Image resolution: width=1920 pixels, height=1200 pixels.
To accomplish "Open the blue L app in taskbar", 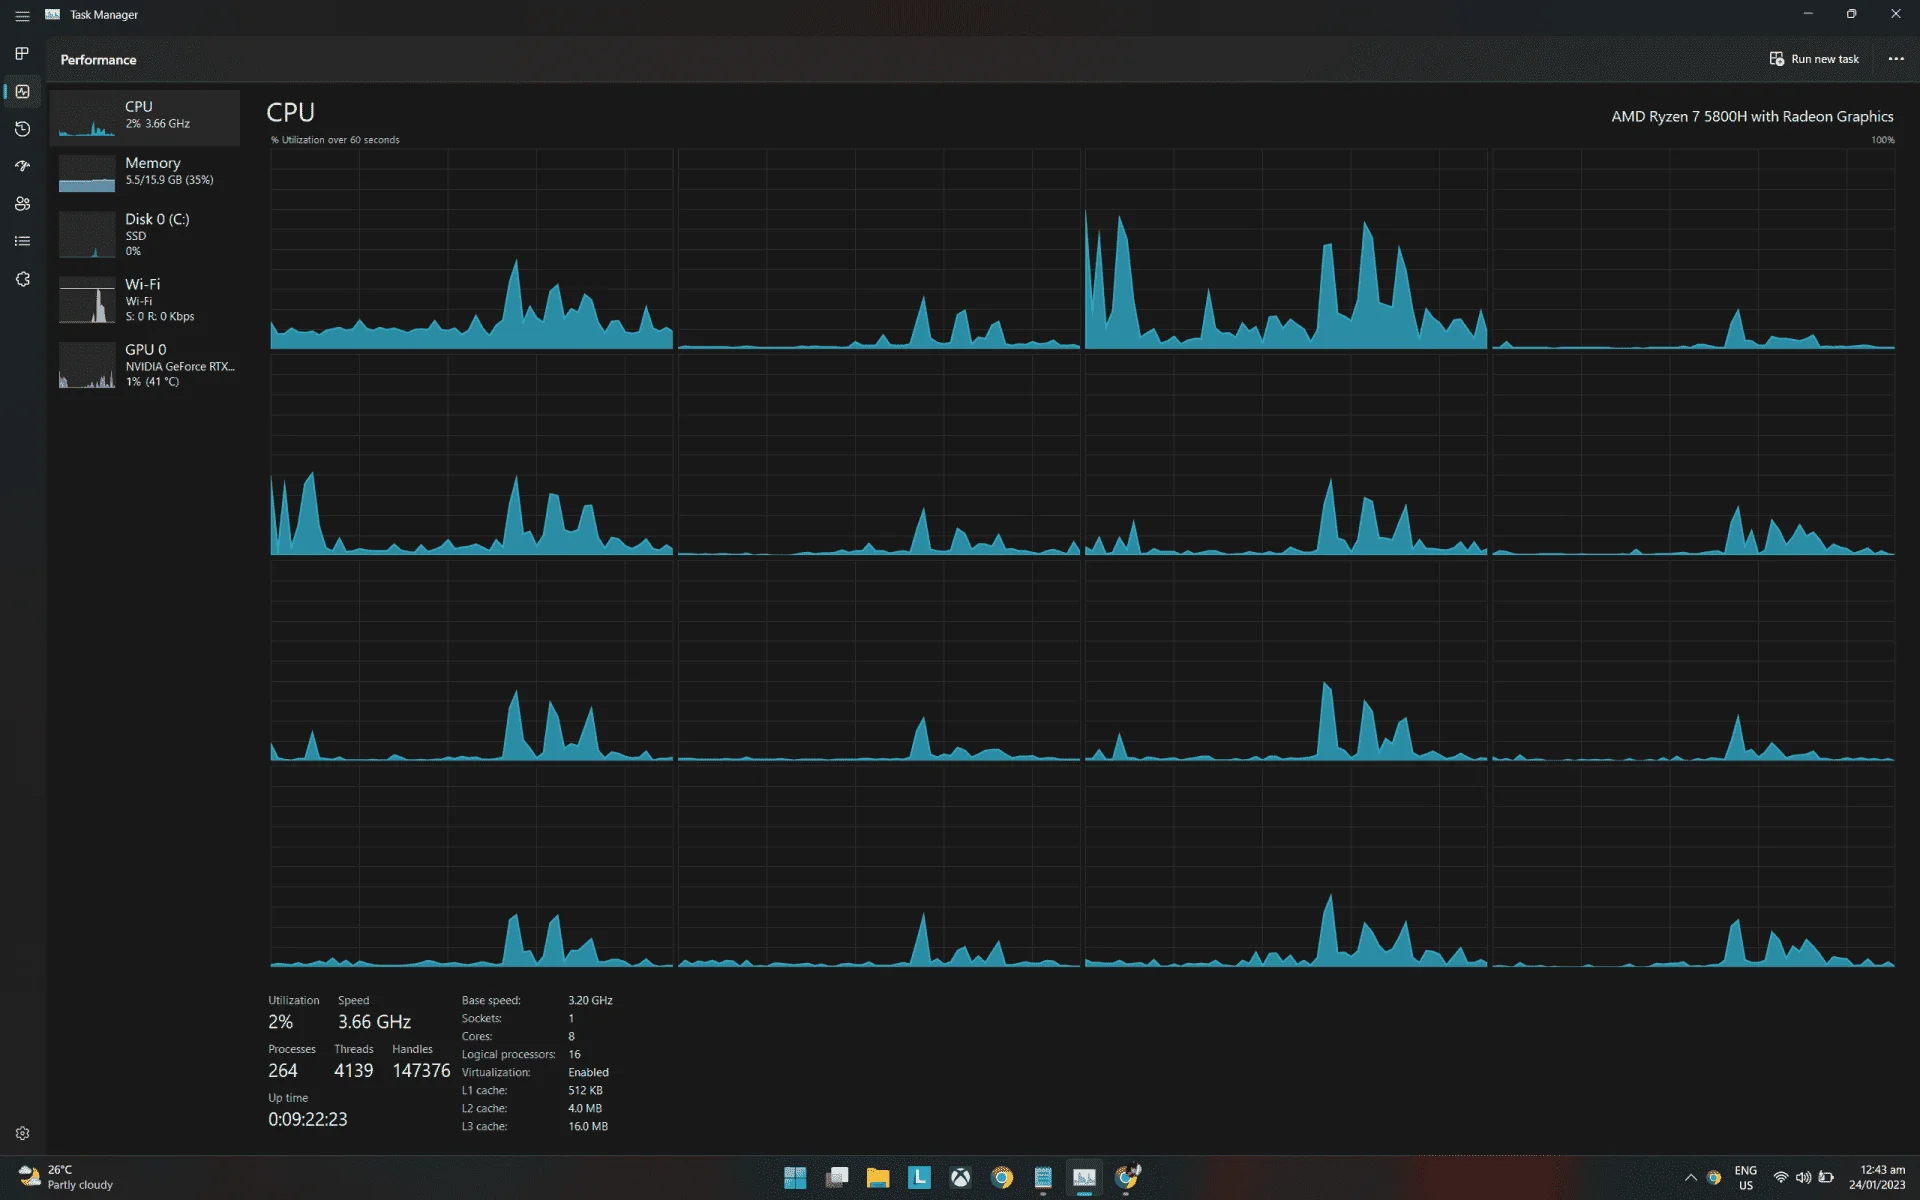I will (919, 1178).
